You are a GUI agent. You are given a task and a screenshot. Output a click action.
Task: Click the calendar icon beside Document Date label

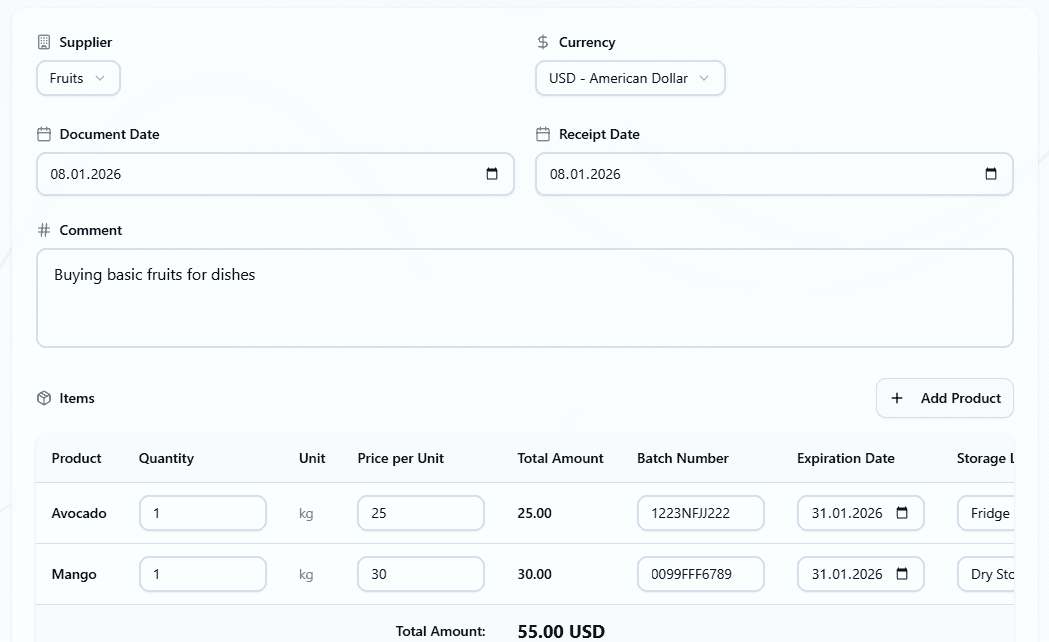click(x=43, y=133)
